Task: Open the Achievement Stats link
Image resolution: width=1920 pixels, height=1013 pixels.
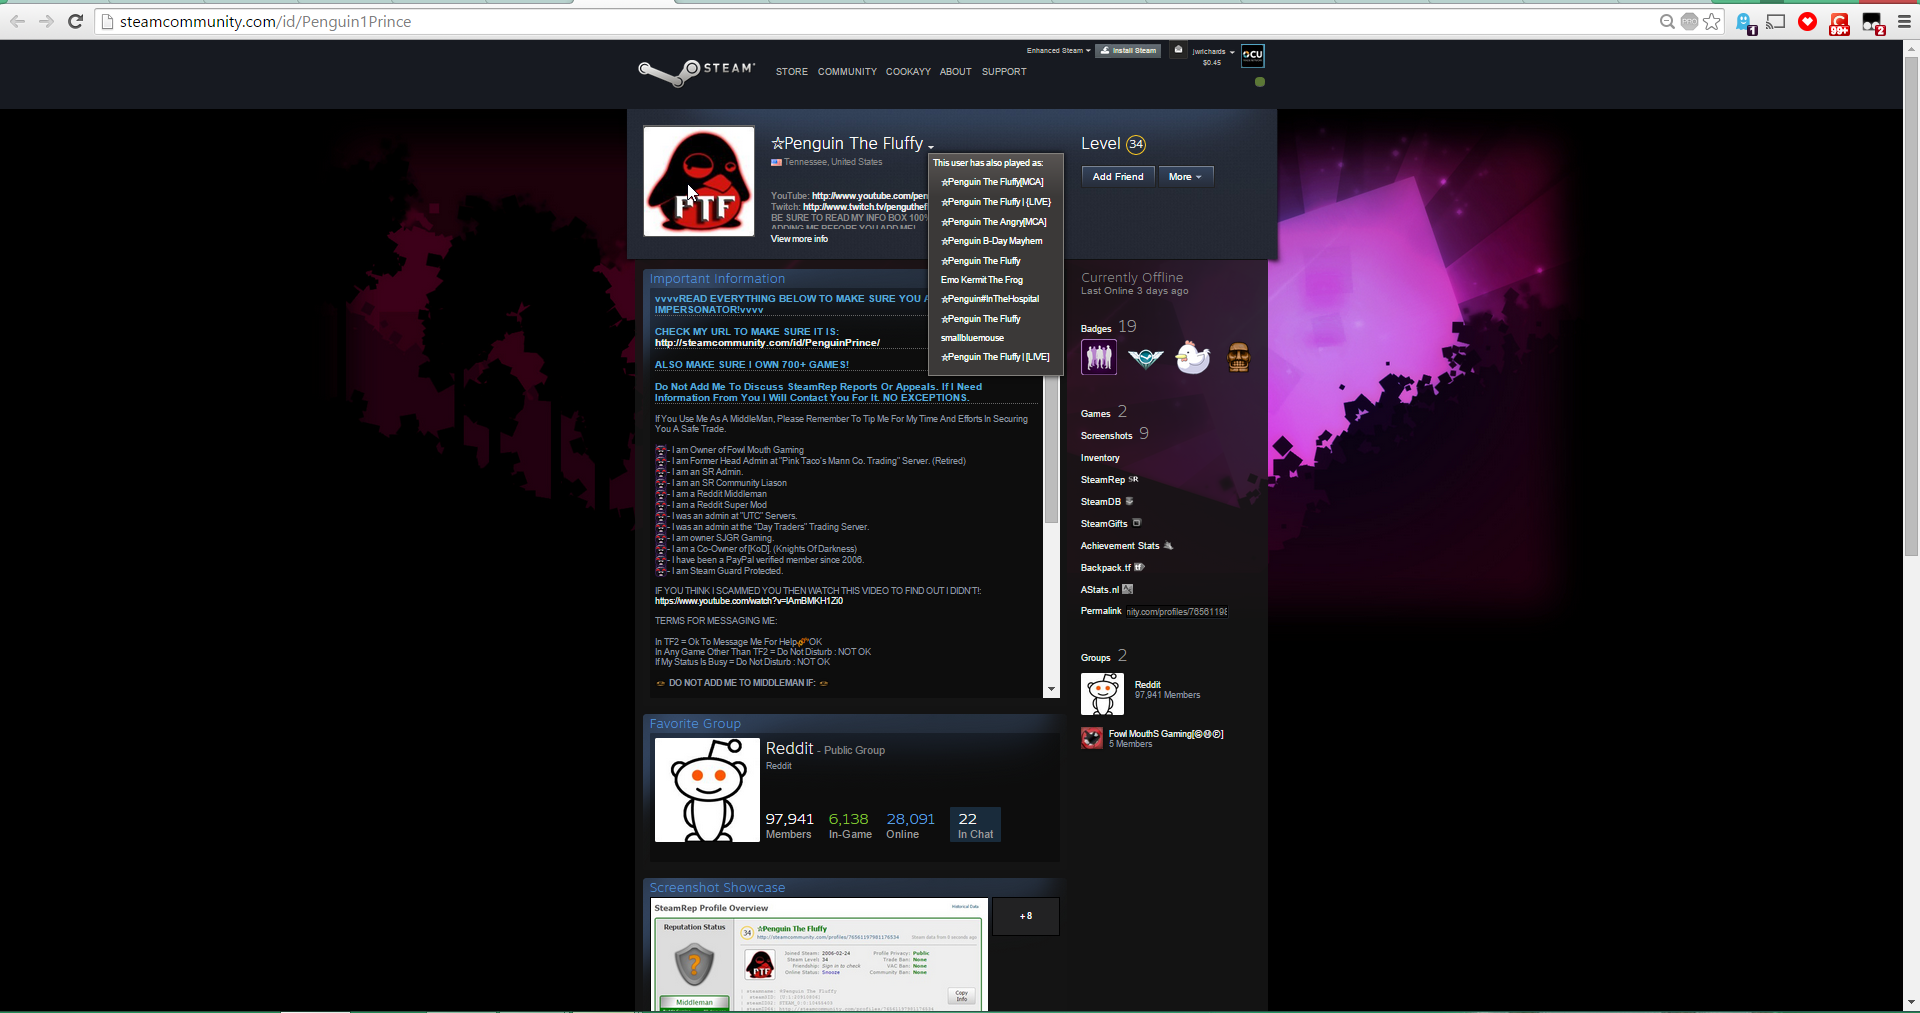Action: point(1127,546)
